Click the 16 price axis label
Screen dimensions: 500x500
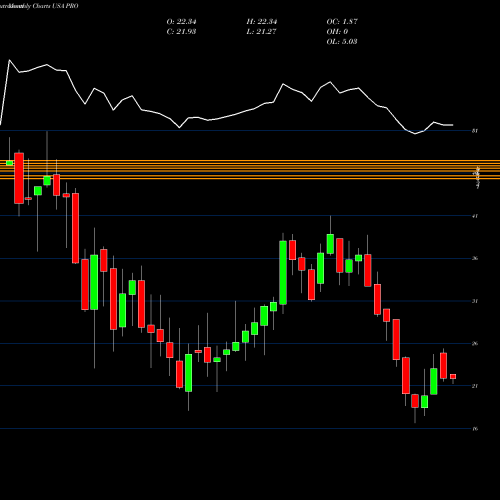[475, 429]
